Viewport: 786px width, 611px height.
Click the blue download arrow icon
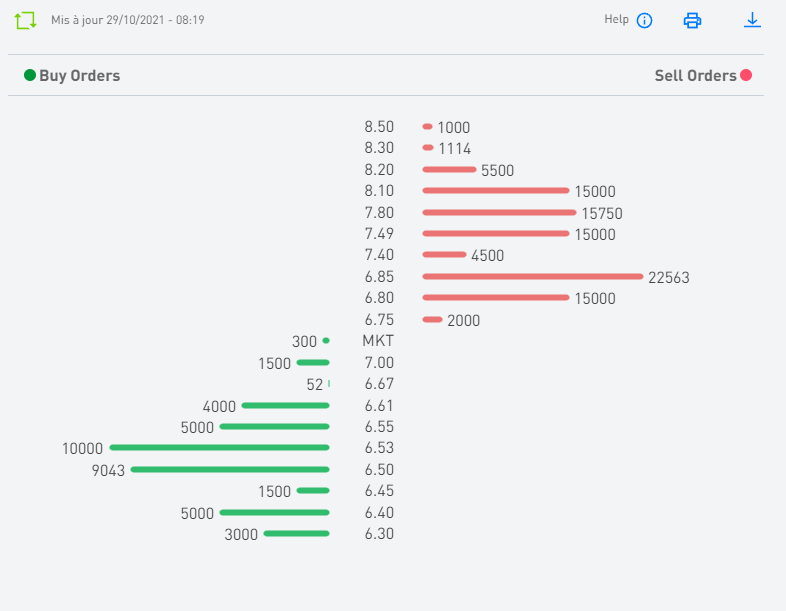coord(752,20)
